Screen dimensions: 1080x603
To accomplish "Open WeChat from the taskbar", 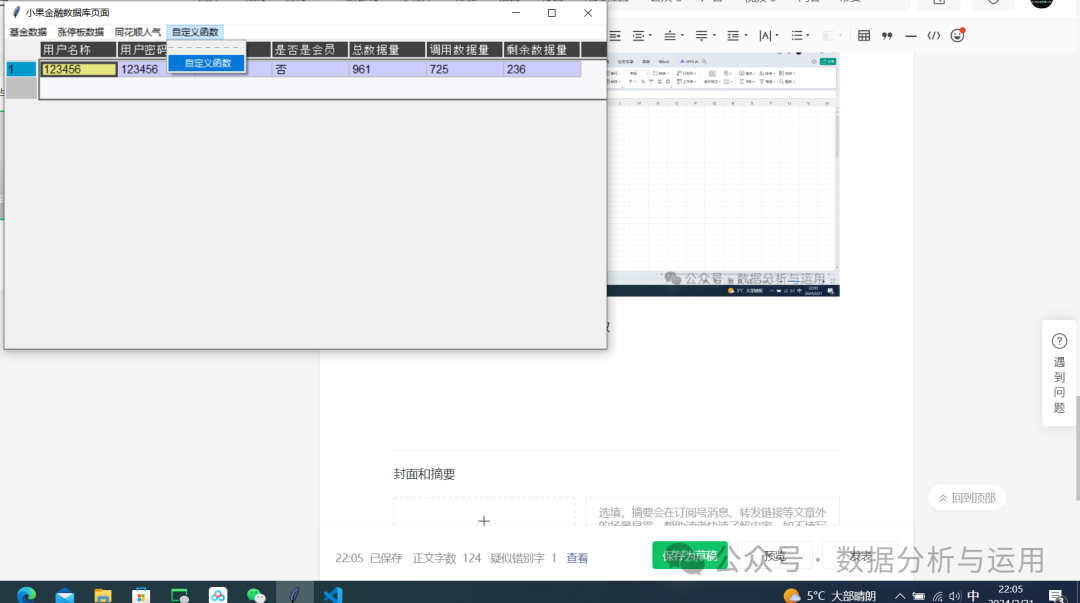I will point(256,595).
